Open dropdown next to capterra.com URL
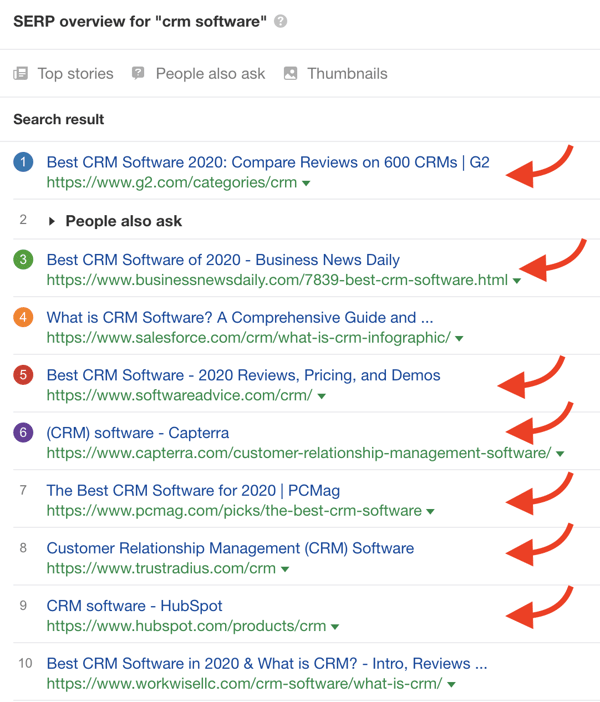The image size is (600, 702). 560,454
